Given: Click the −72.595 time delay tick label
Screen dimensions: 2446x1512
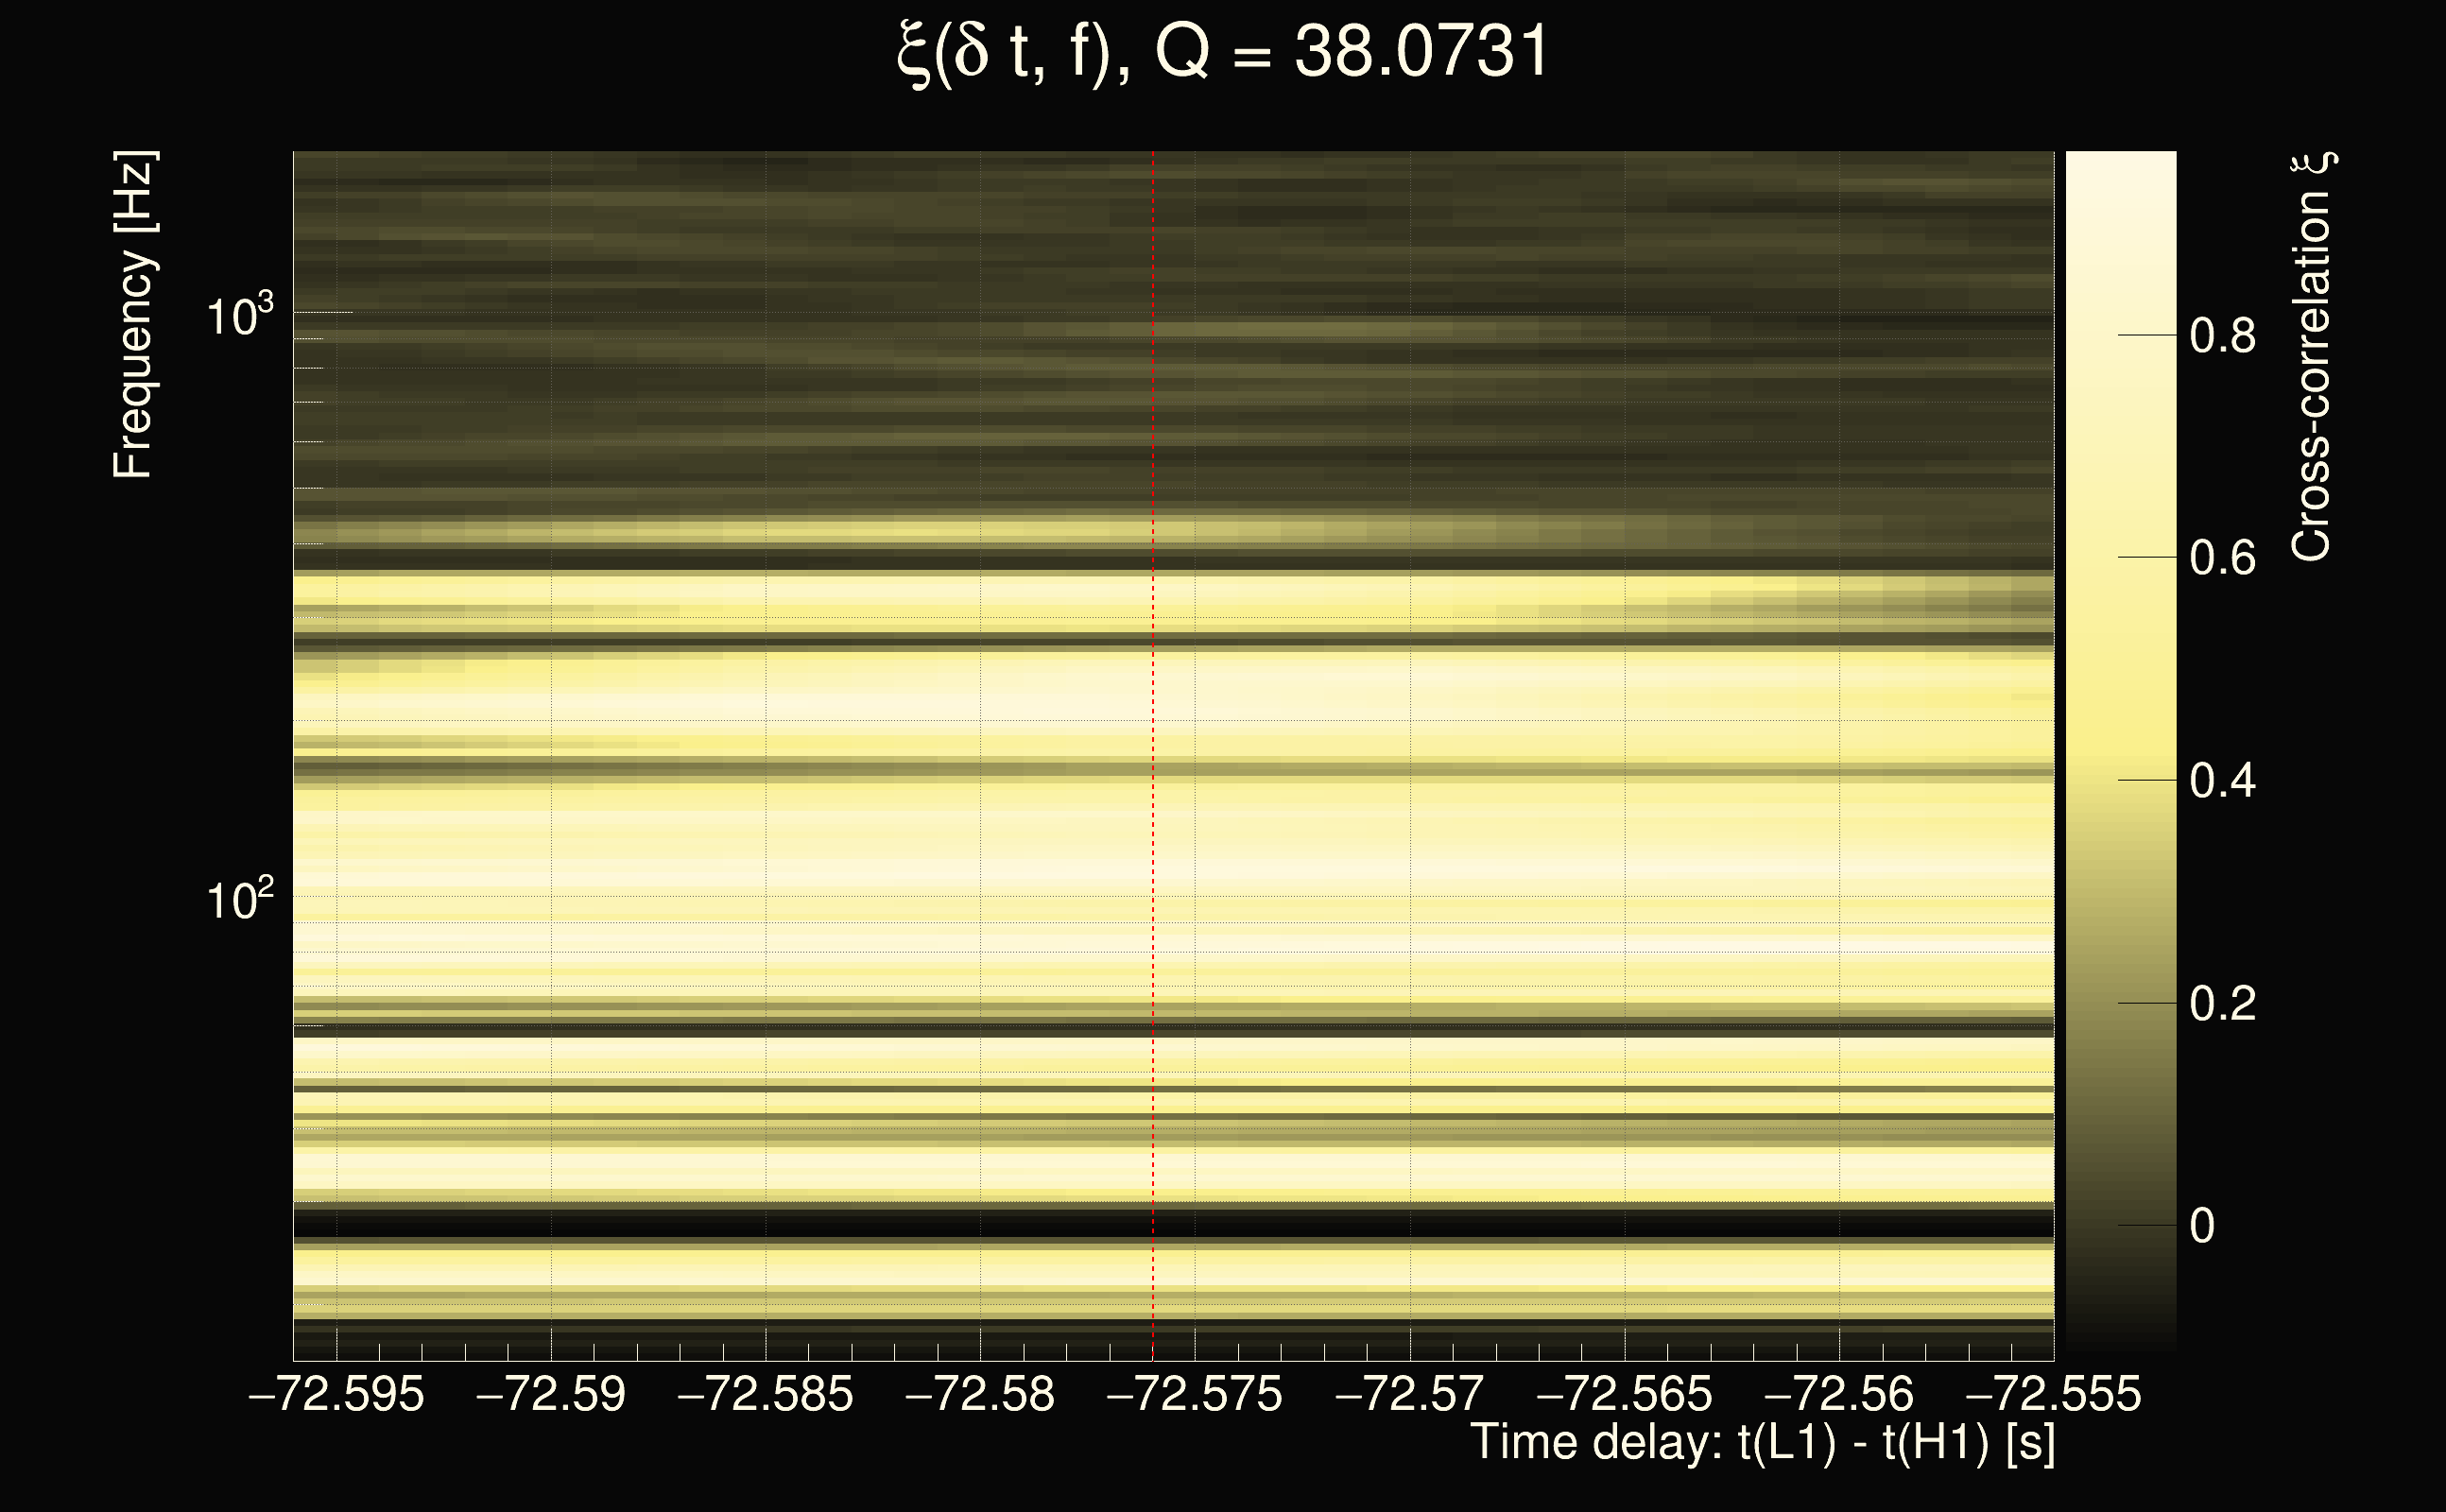Looking at the screenshot, I should 336,1394.
